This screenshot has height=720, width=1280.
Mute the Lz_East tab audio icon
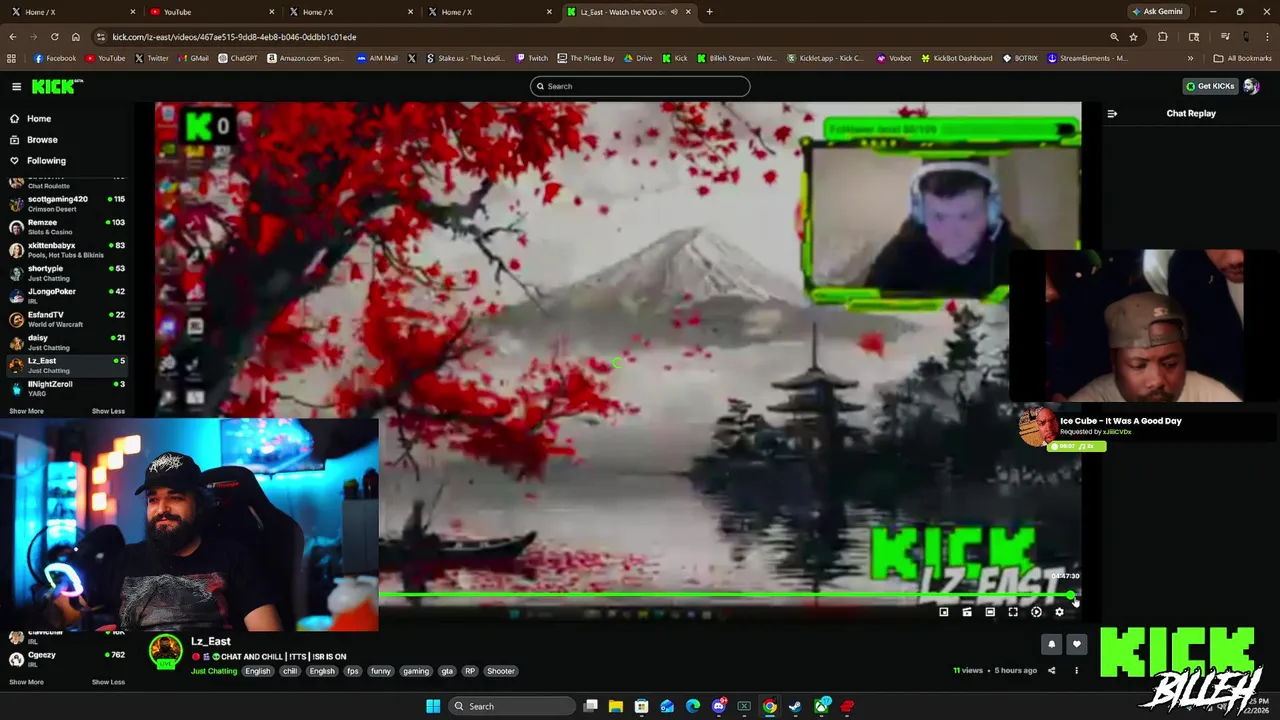674,12
